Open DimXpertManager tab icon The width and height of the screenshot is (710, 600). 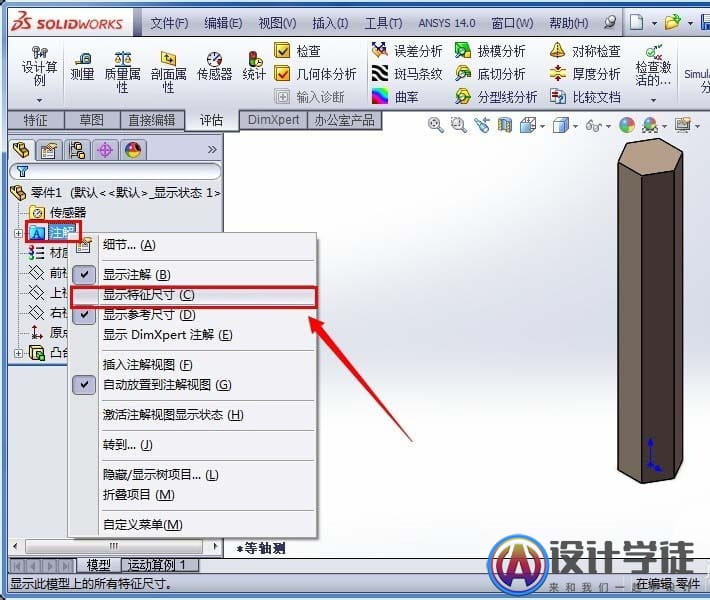(105, 150)
